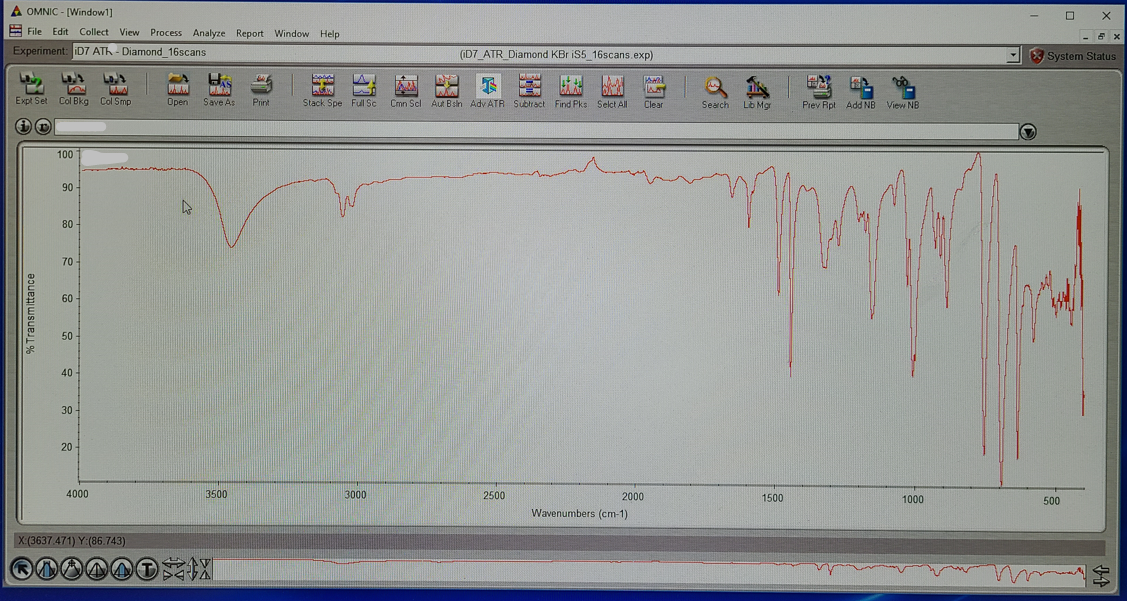Screen dimensions: 1127x601
Task: Select the region tool in bottom palette
Action: [47, 570]
